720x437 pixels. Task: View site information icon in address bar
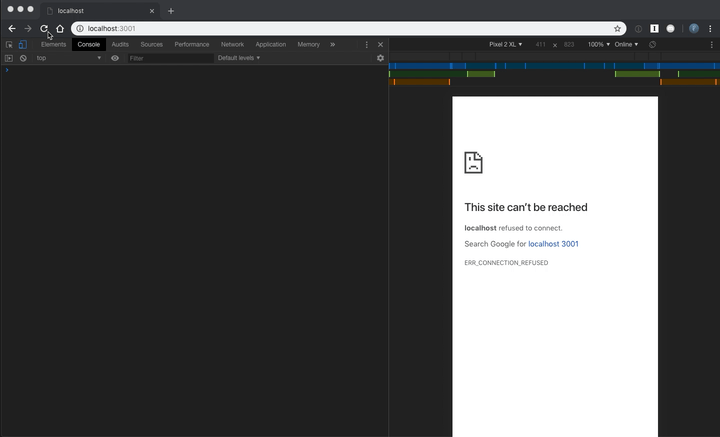[x=80, y=28]
